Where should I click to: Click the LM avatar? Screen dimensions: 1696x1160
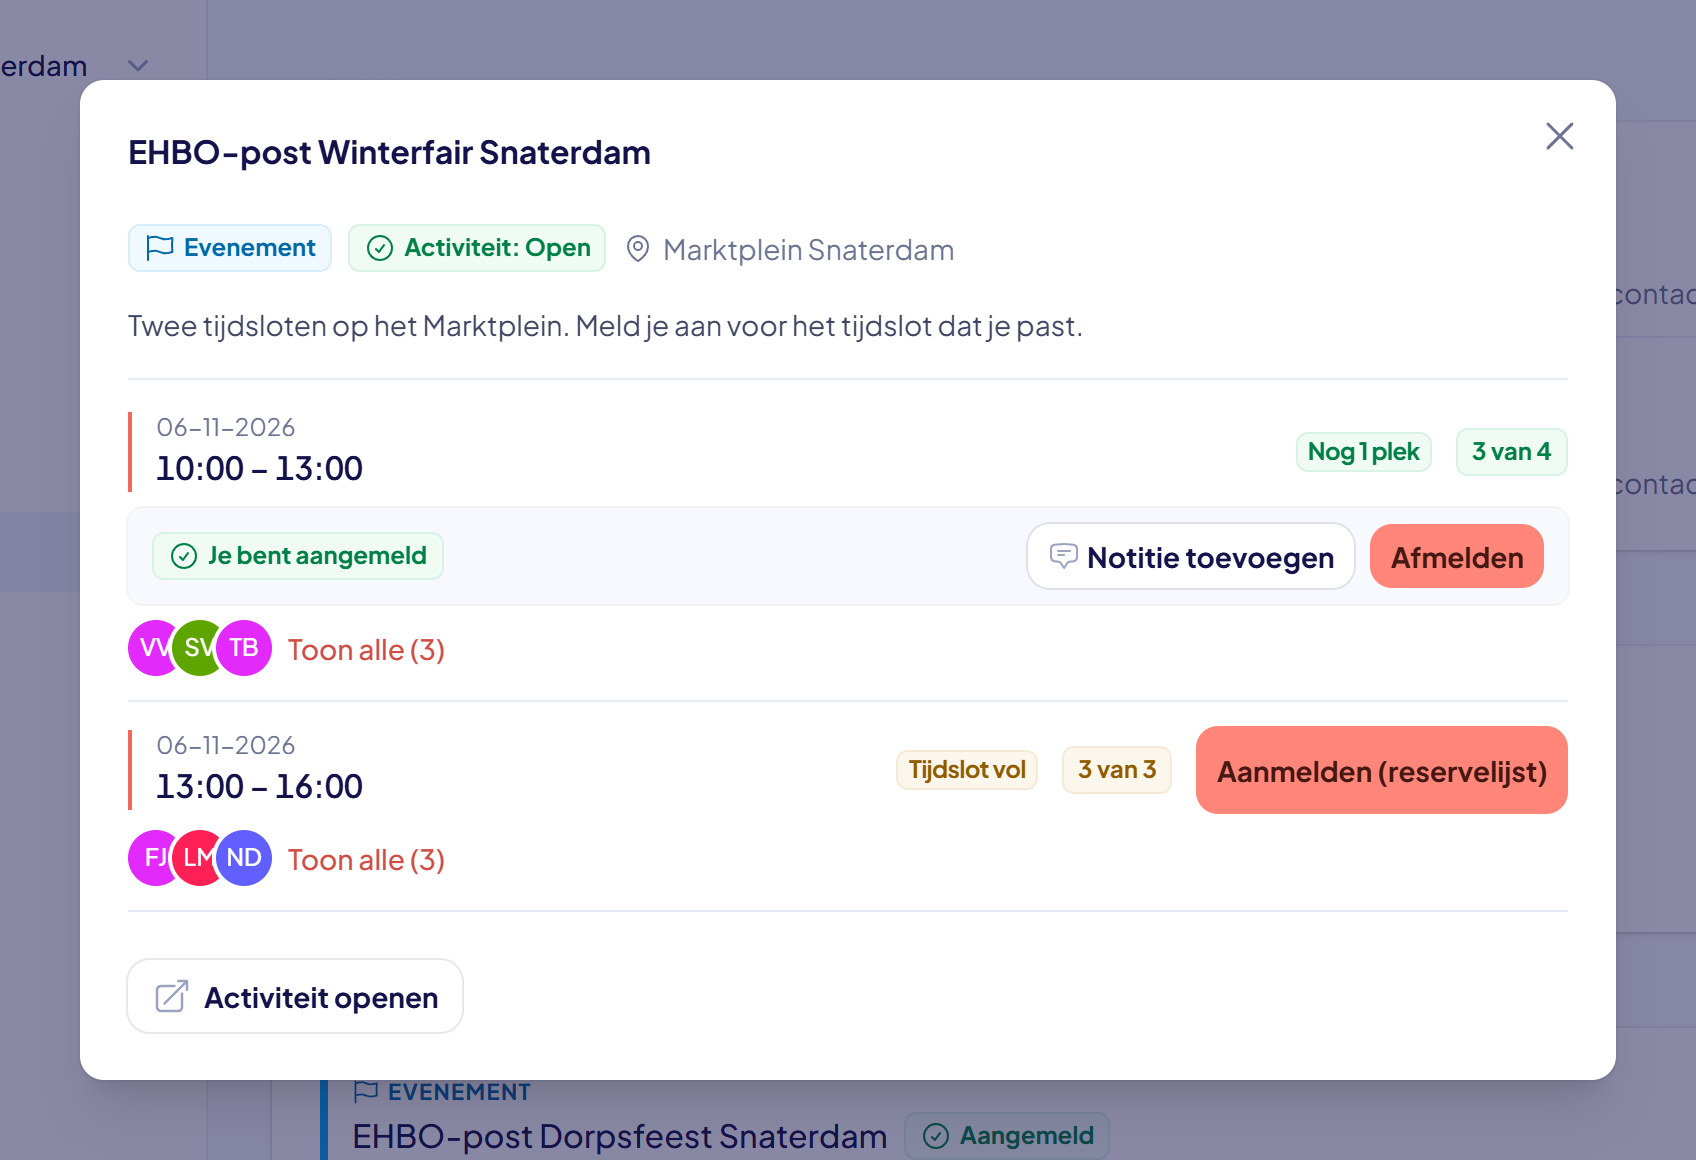[x=196, y=858]
